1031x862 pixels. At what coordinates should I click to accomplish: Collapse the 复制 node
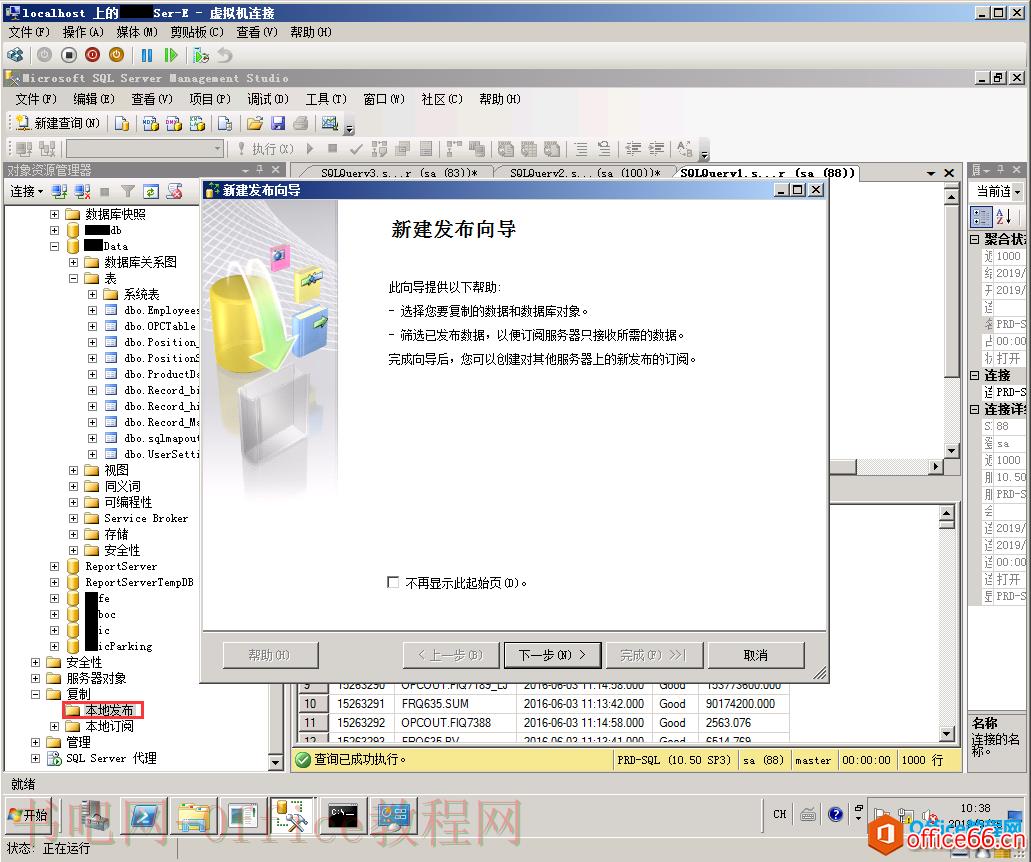[x=36, y=694]
